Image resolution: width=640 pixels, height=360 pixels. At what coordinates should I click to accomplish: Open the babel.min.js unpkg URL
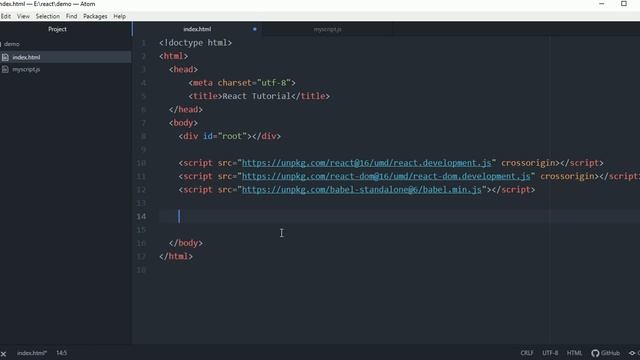tap(362, 190)
